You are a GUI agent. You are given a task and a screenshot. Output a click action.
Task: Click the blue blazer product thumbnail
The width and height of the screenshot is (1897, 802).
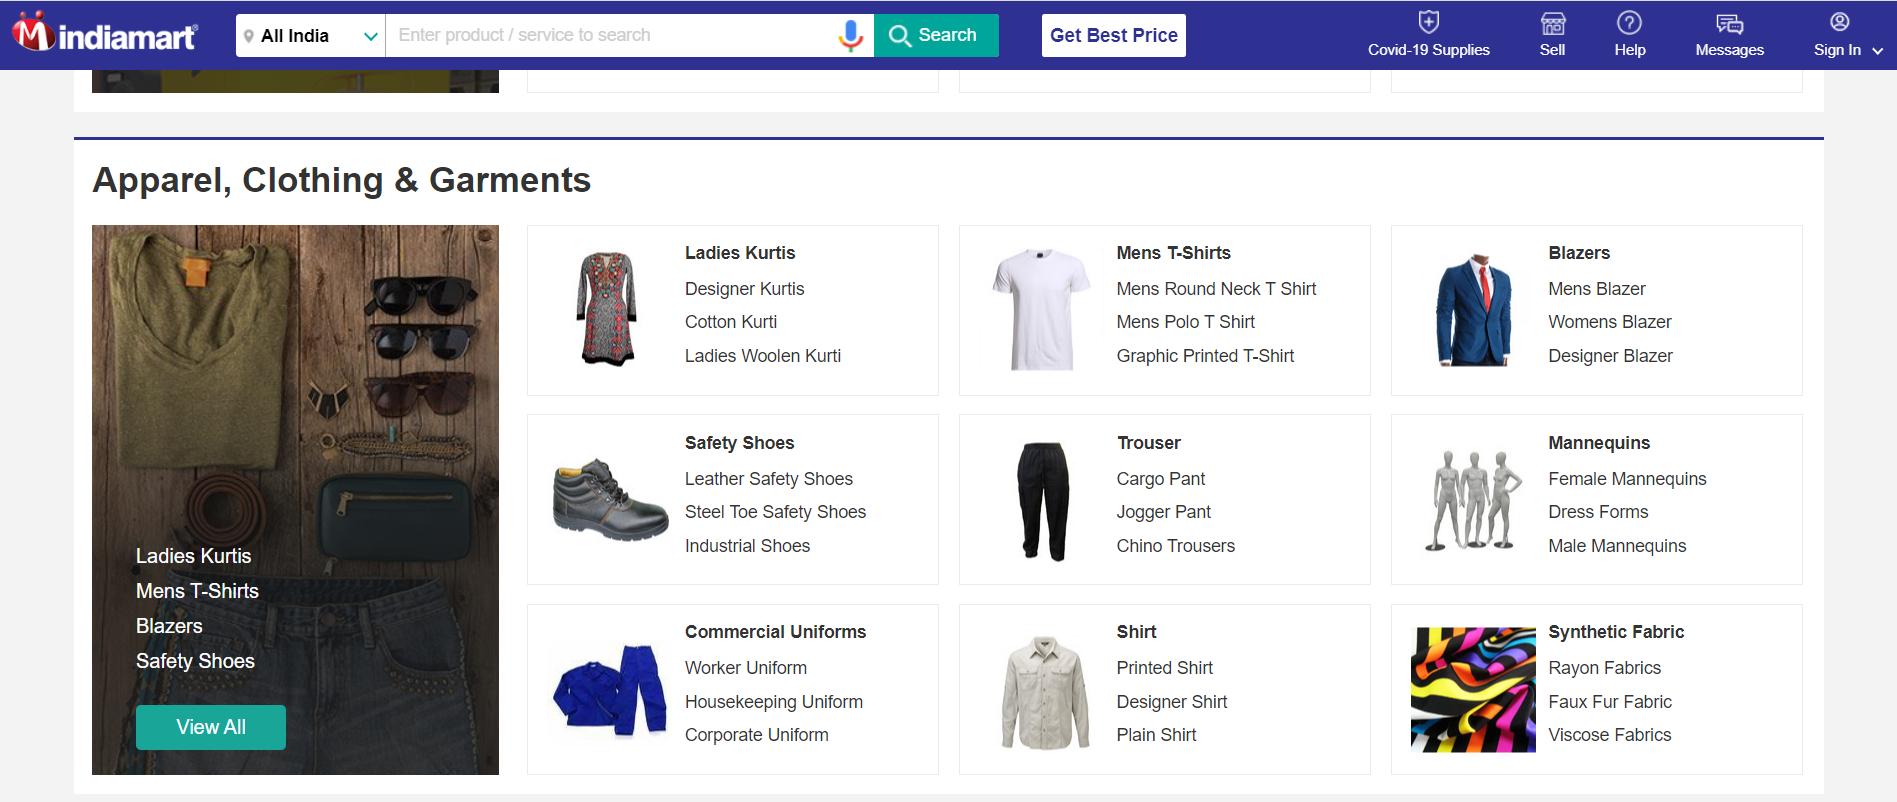pos(1473,310)
